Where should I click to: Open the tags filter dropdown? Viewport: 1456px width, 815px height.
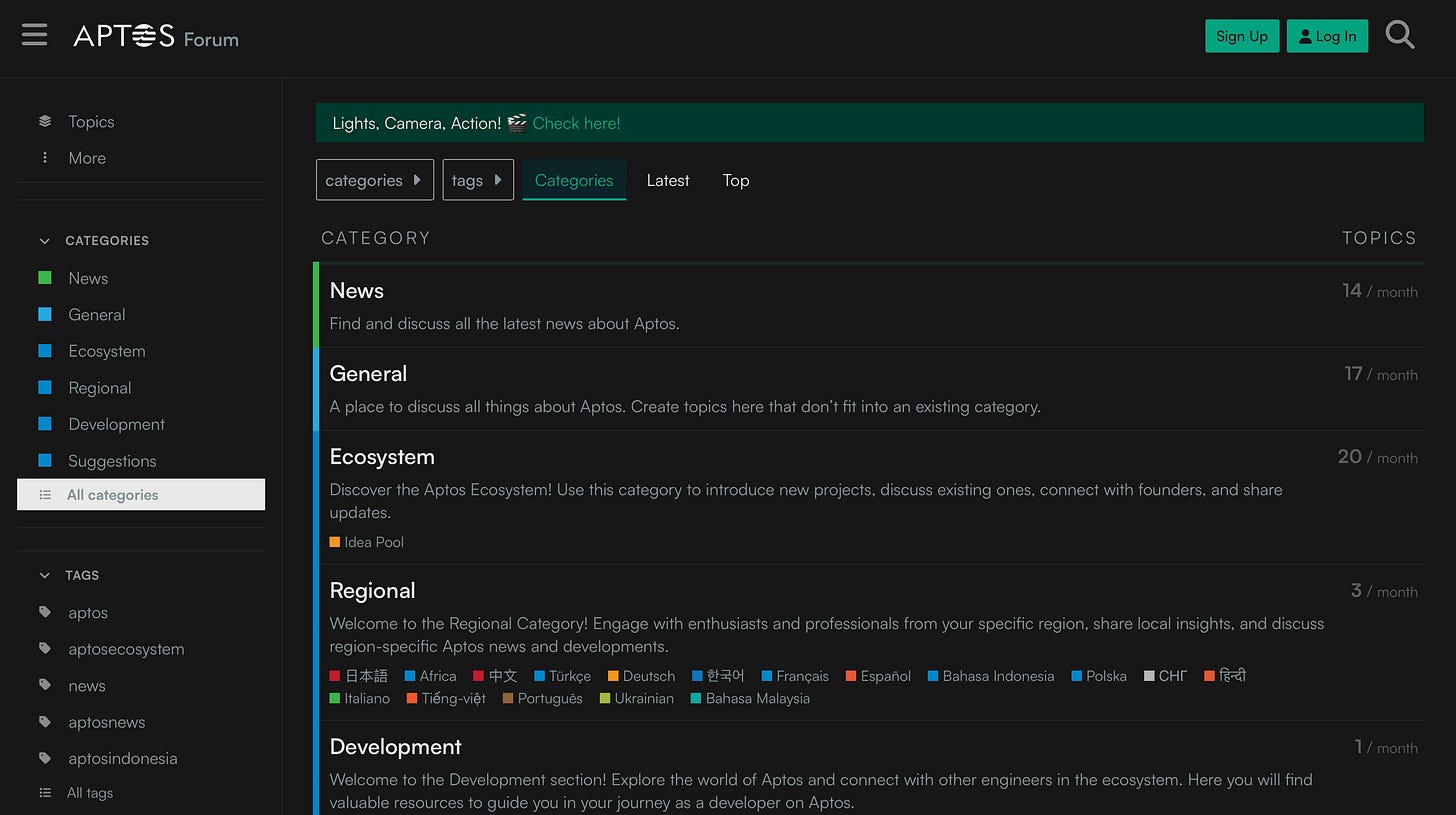(478, 180)
